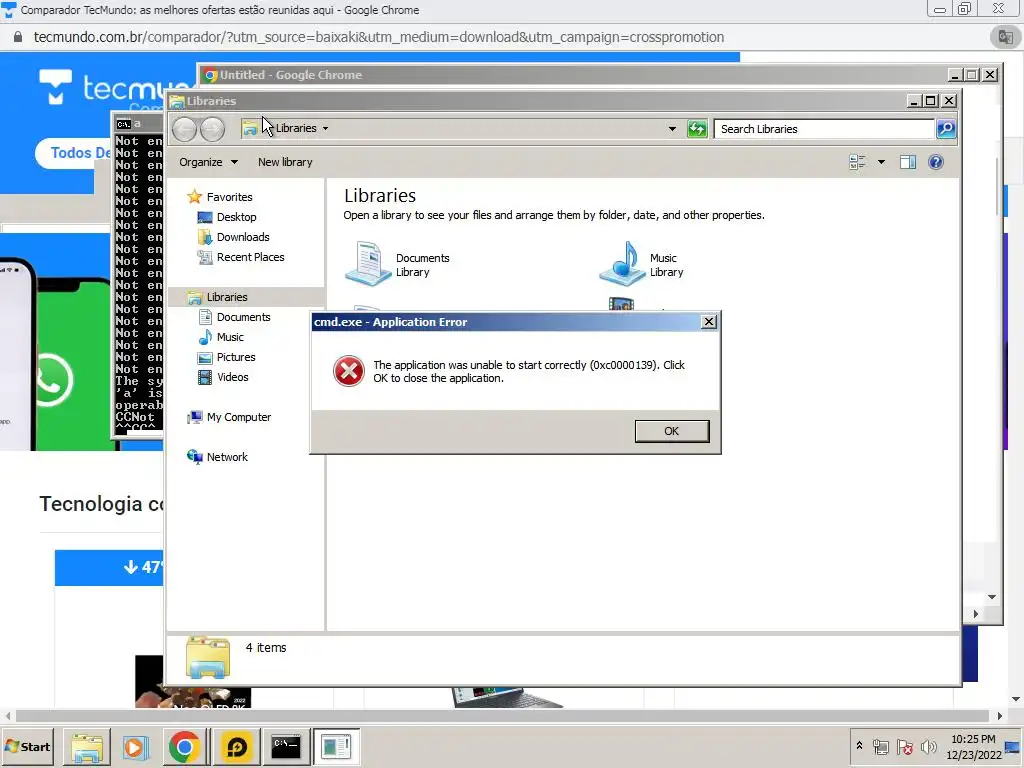Expand the Libraries breadcrumb arrow
Viewport: 1024px width, 768px height.
click(325, 129)
